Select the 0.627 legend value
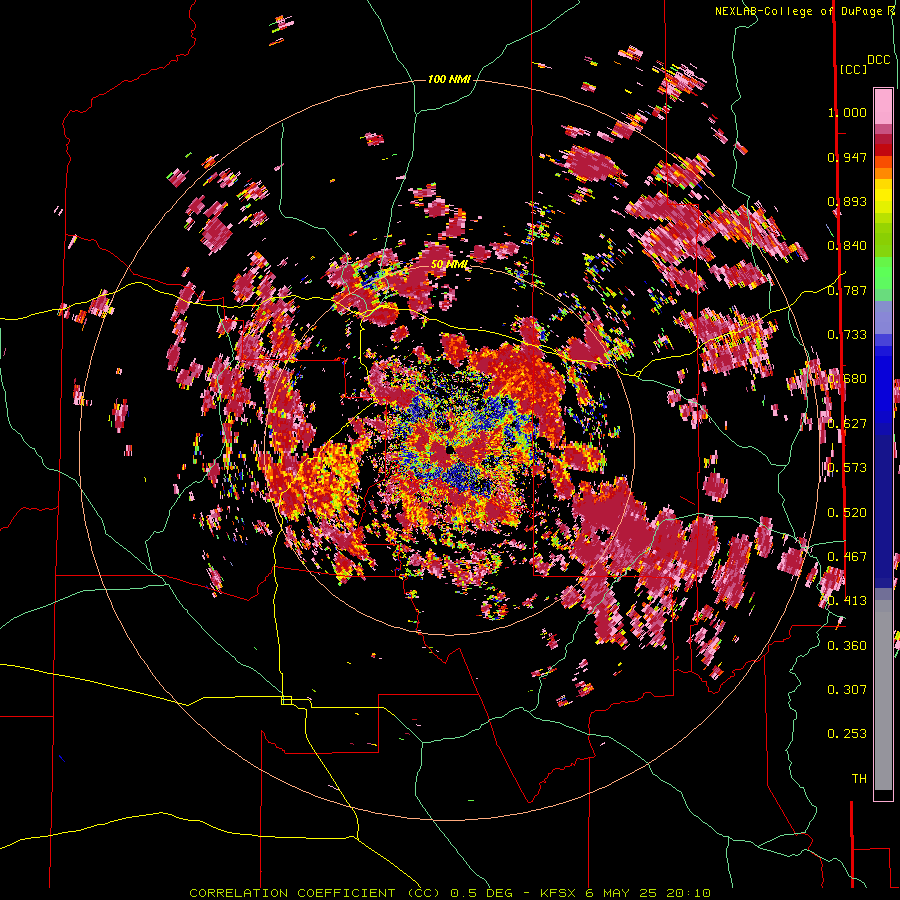The width and height of the screenshot is (900, 900). click(847, 424)
